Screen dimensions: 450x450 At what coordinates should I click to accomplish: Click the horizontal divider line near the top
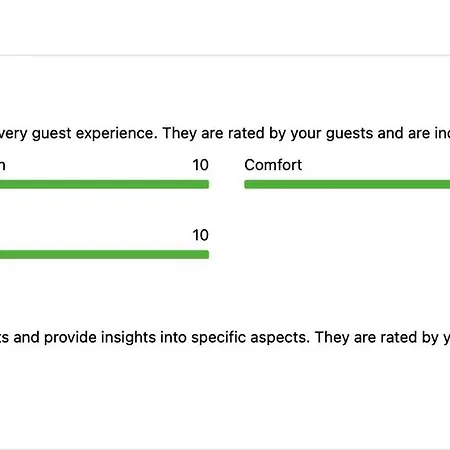click(x=225, y=55)
